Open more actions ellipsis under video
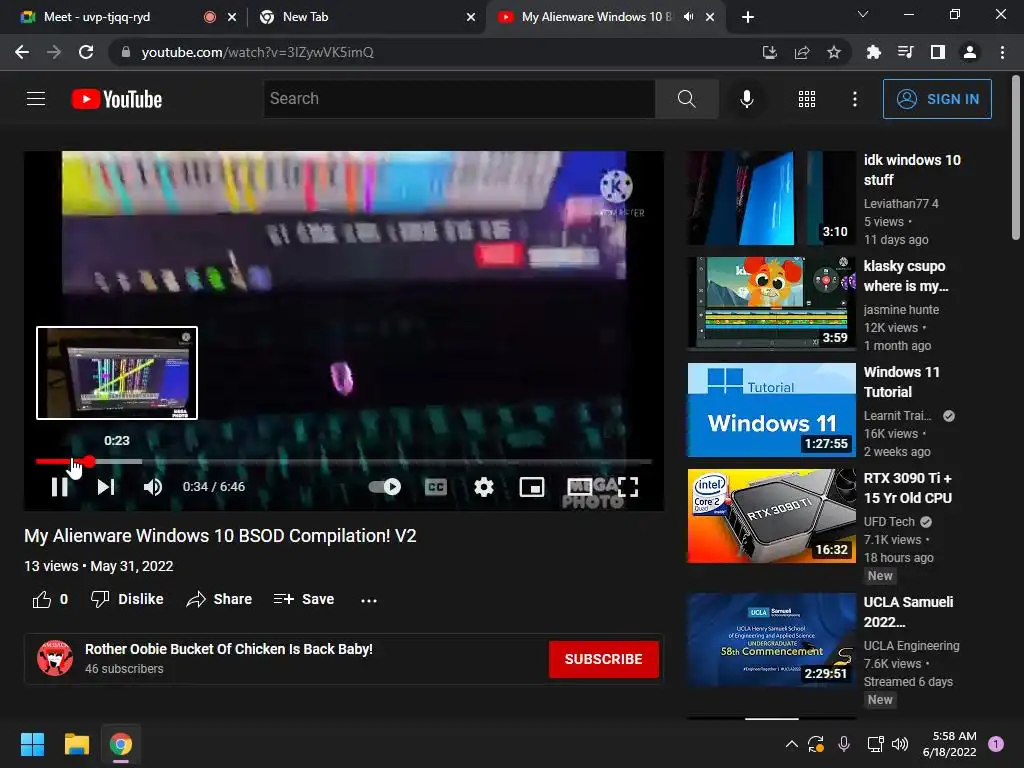 point(369,600)
